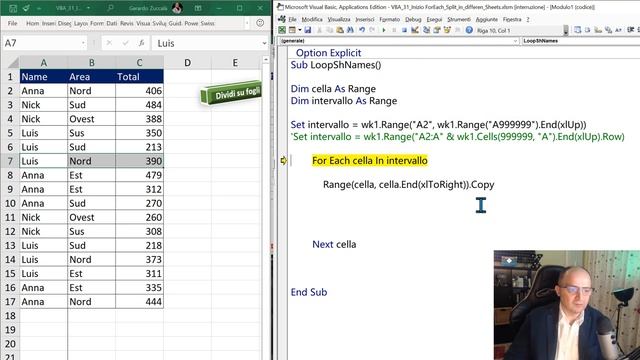The width and height of the screenshot is (640, 360).
Task: Click the formula bar showing Luis
Action: point(206,43)
